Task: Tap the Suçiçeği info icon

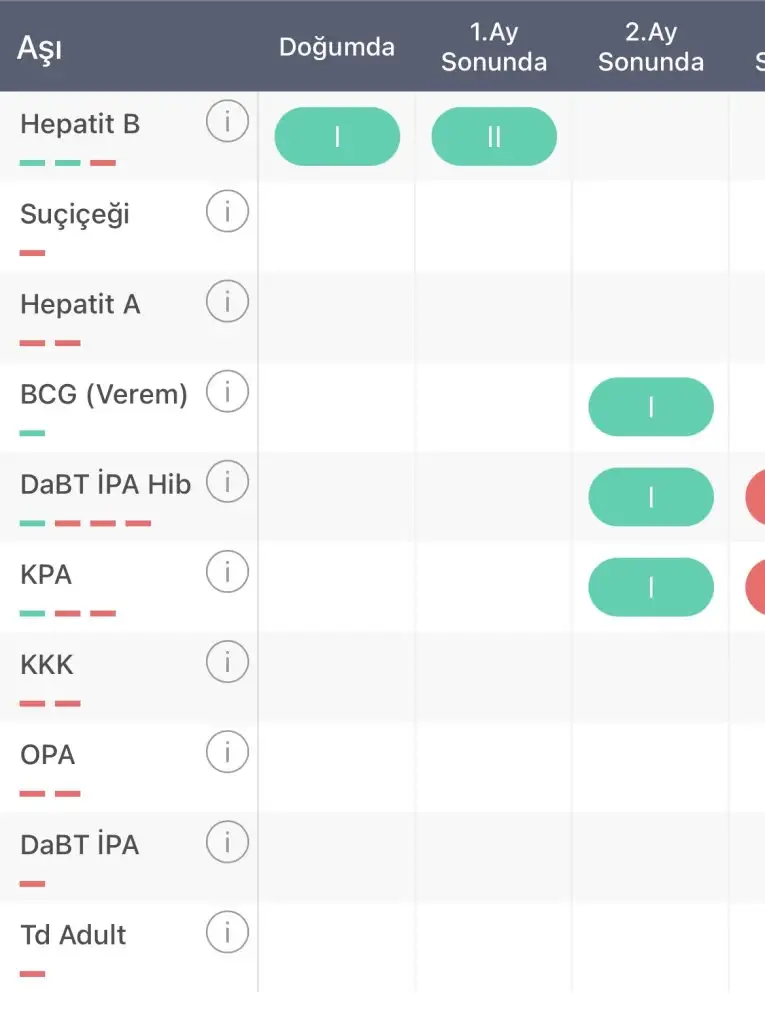Action: pyautogui.click(x=227, y=214)
